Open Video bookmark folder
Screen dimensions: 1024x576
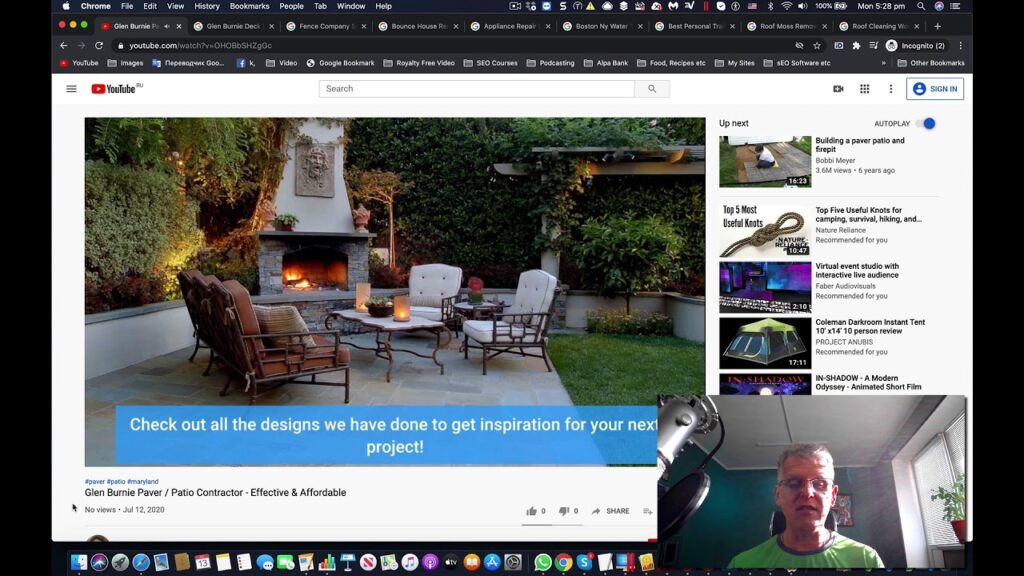tap(281, 63)
